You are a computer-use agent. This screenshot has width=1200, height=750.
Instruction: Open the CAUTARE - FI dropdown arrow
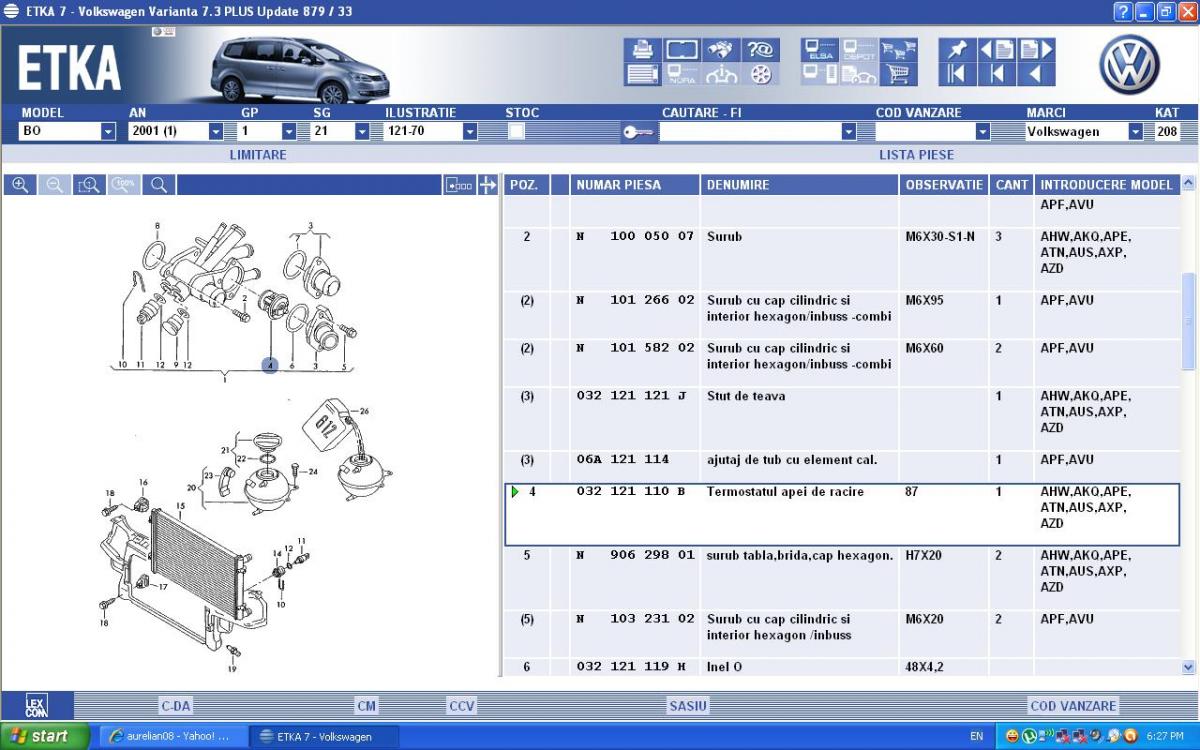click(x=850, y=131)
